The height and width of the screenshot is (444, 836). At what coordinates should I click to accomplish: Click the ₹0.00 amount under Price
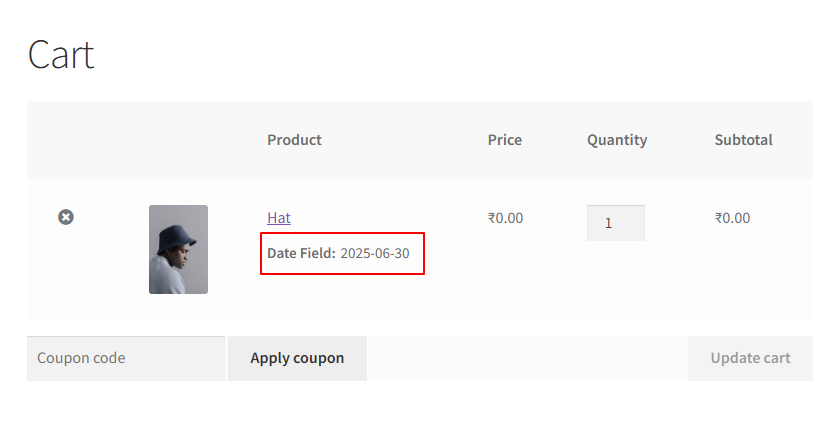505,218
